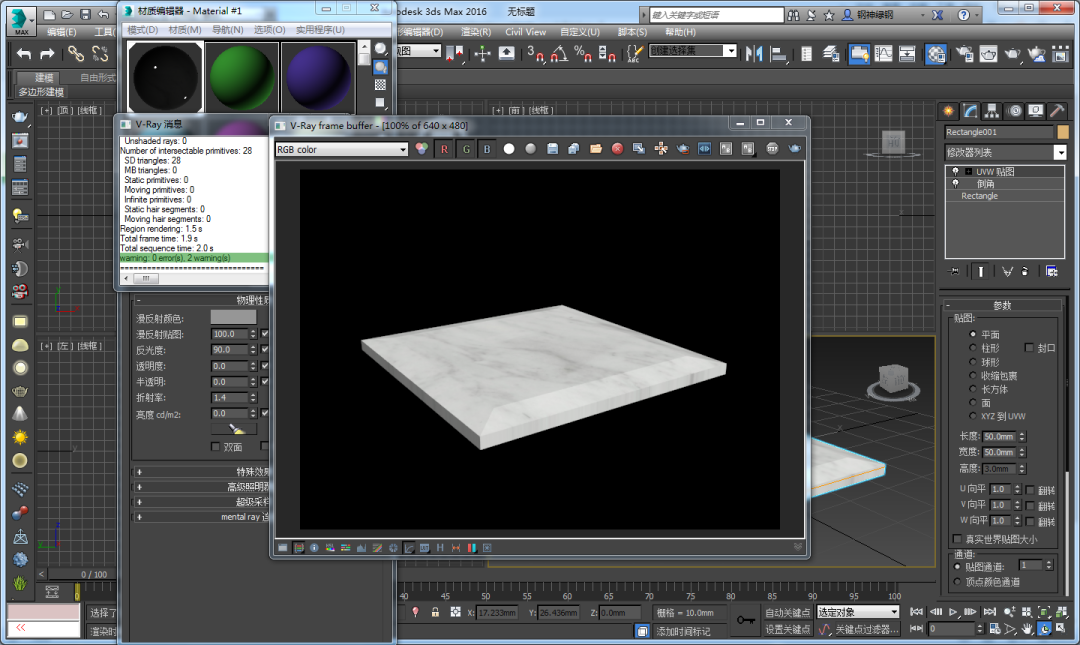Viewport: 1080px width, 645px height.
Task: Open the Utilities hammer panel tab
Action: click(1057, 111)
